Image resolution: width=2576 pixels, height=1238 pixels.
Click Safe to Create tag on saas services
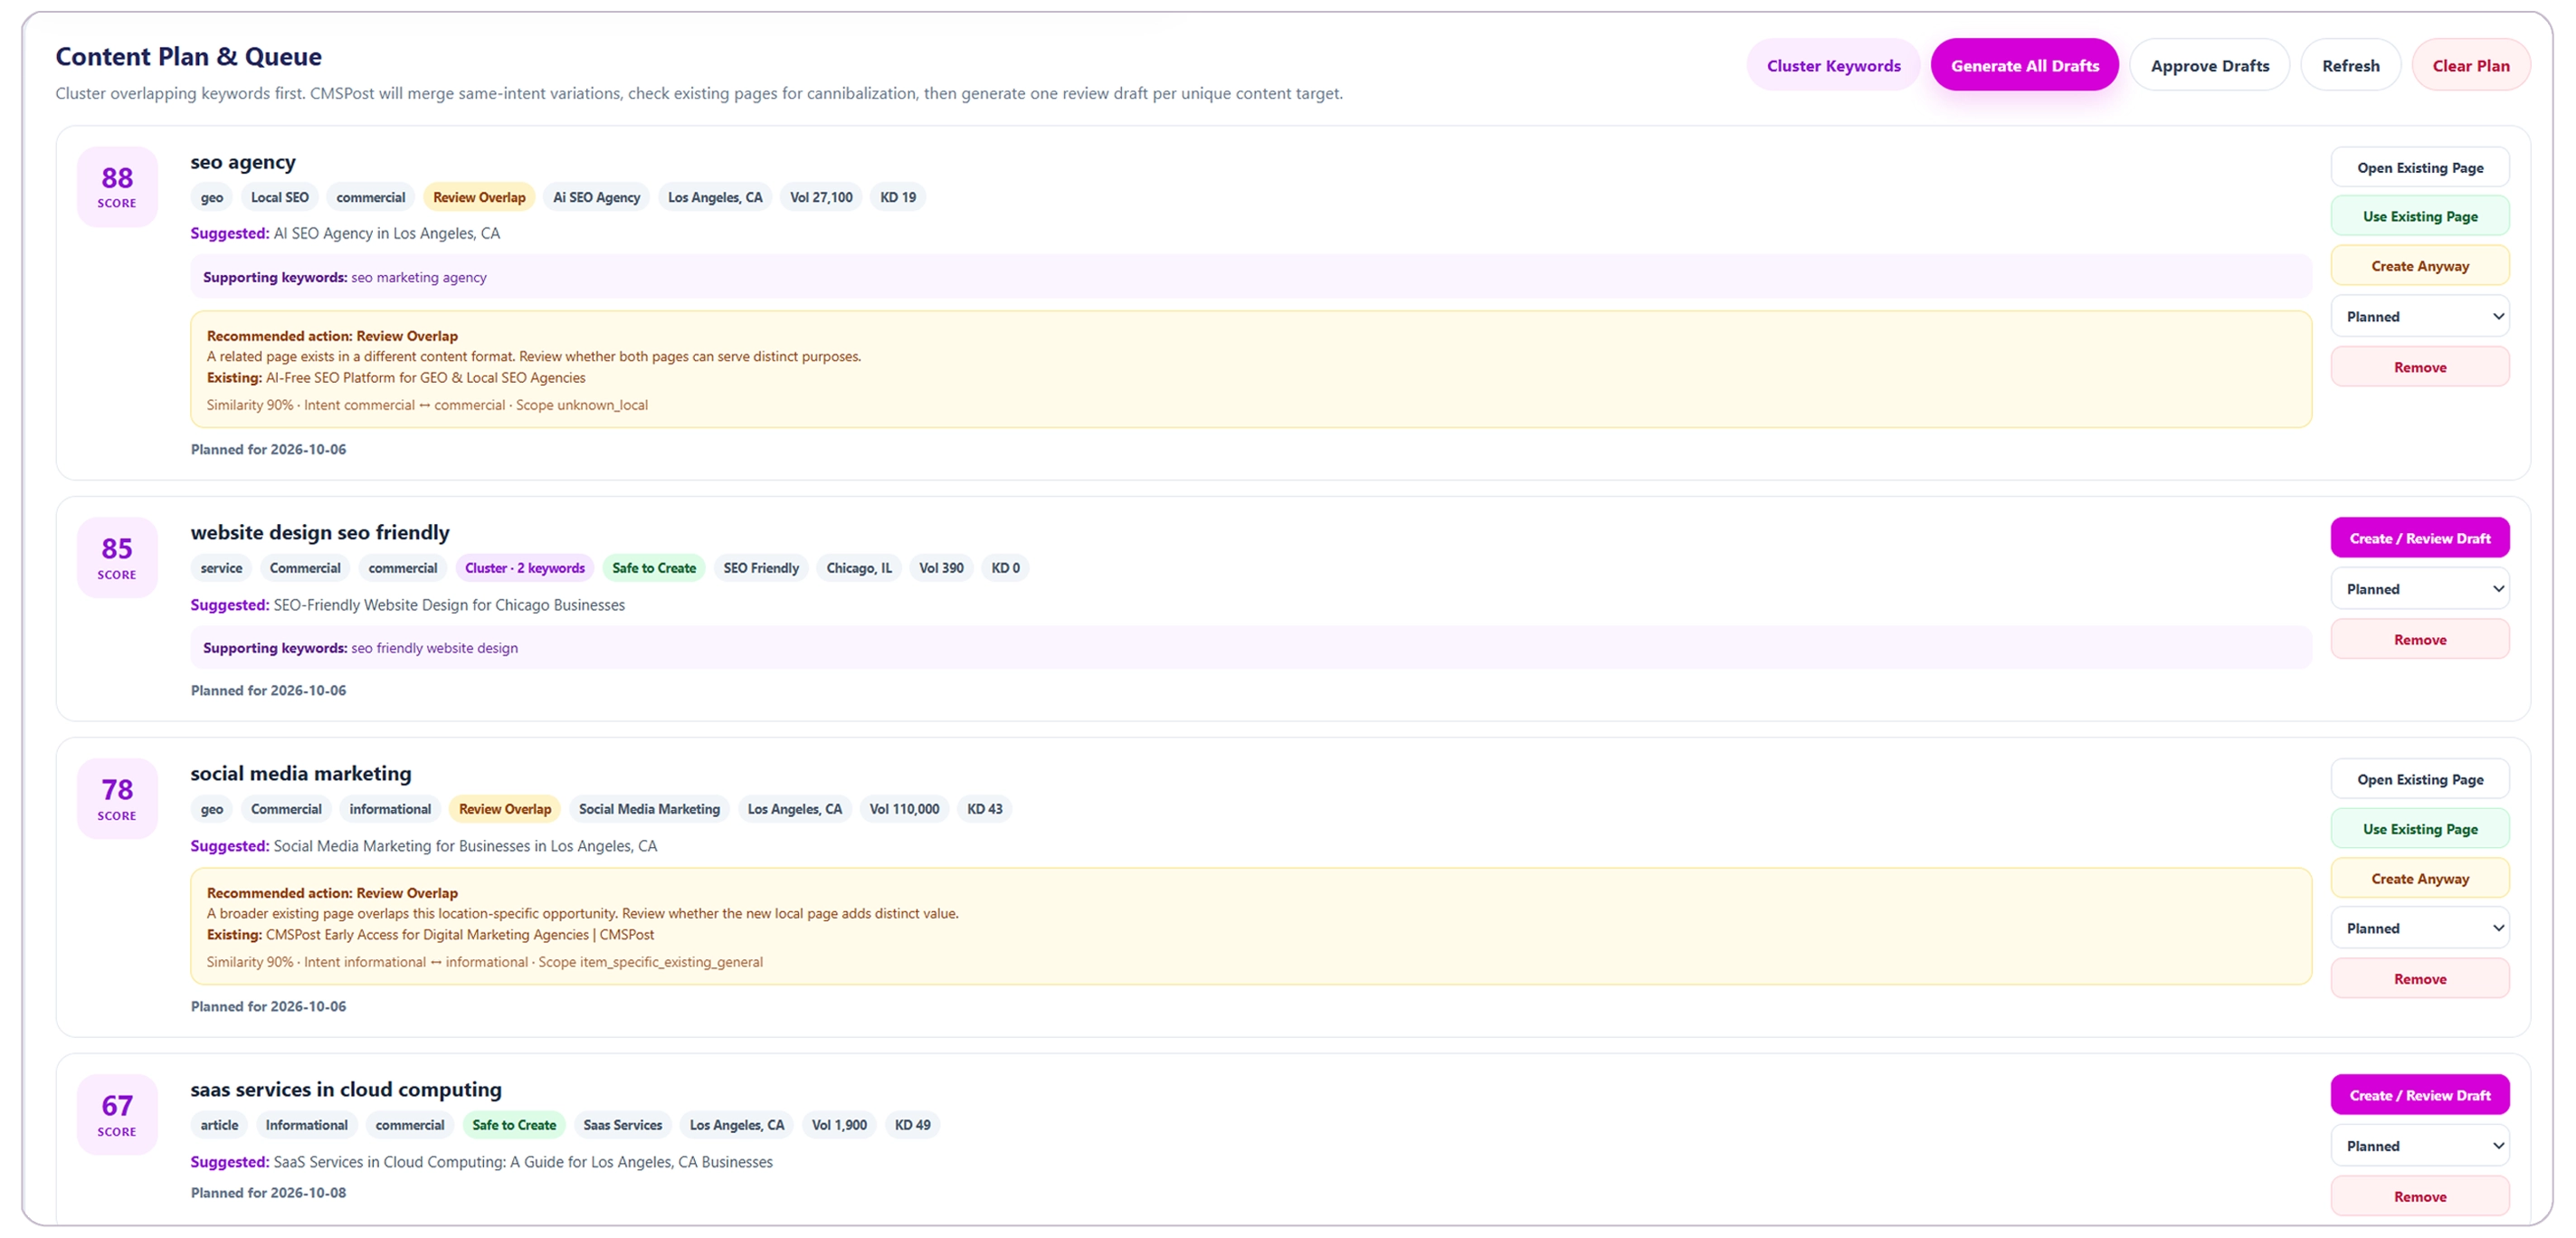(514, 1125)
